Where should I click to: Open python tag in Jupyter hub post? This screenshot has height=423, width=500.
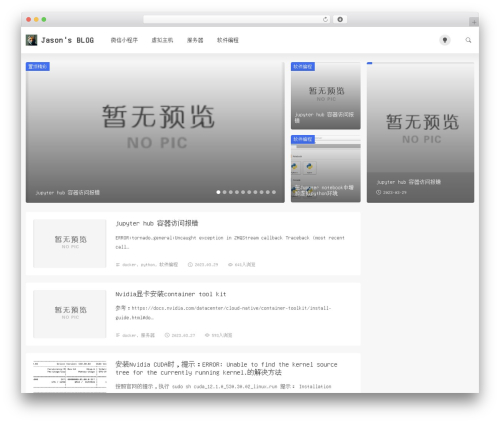pyautogui.click(x=148, y=265)
